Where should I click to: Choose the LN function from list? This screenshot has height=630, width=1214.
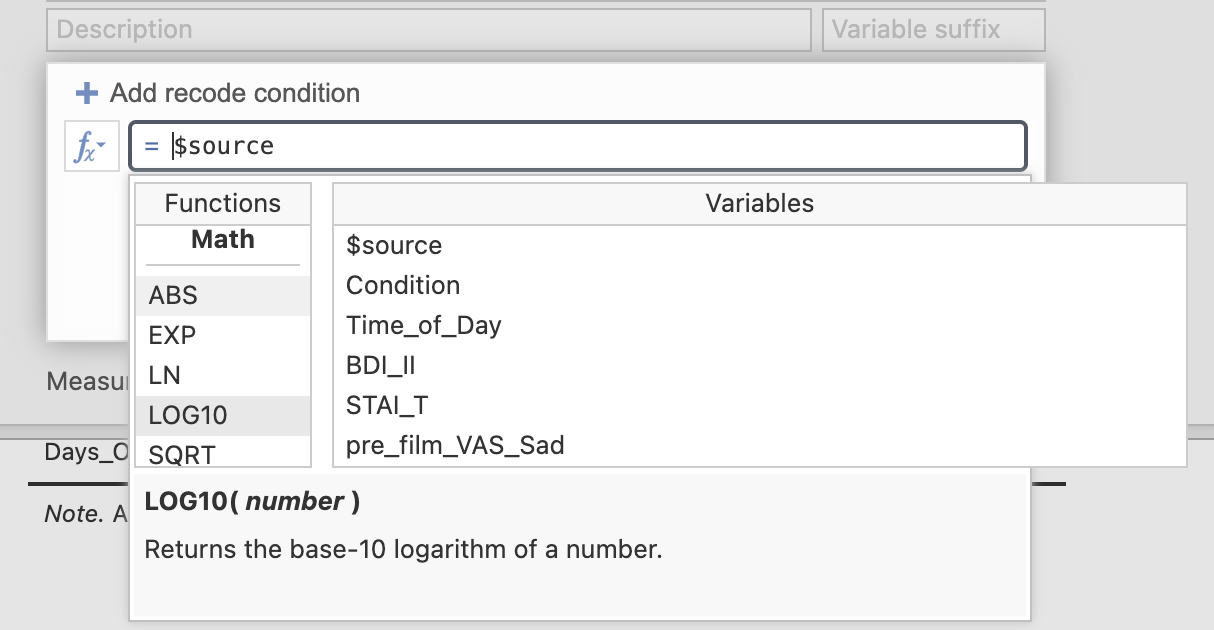(x=223, y=376)
